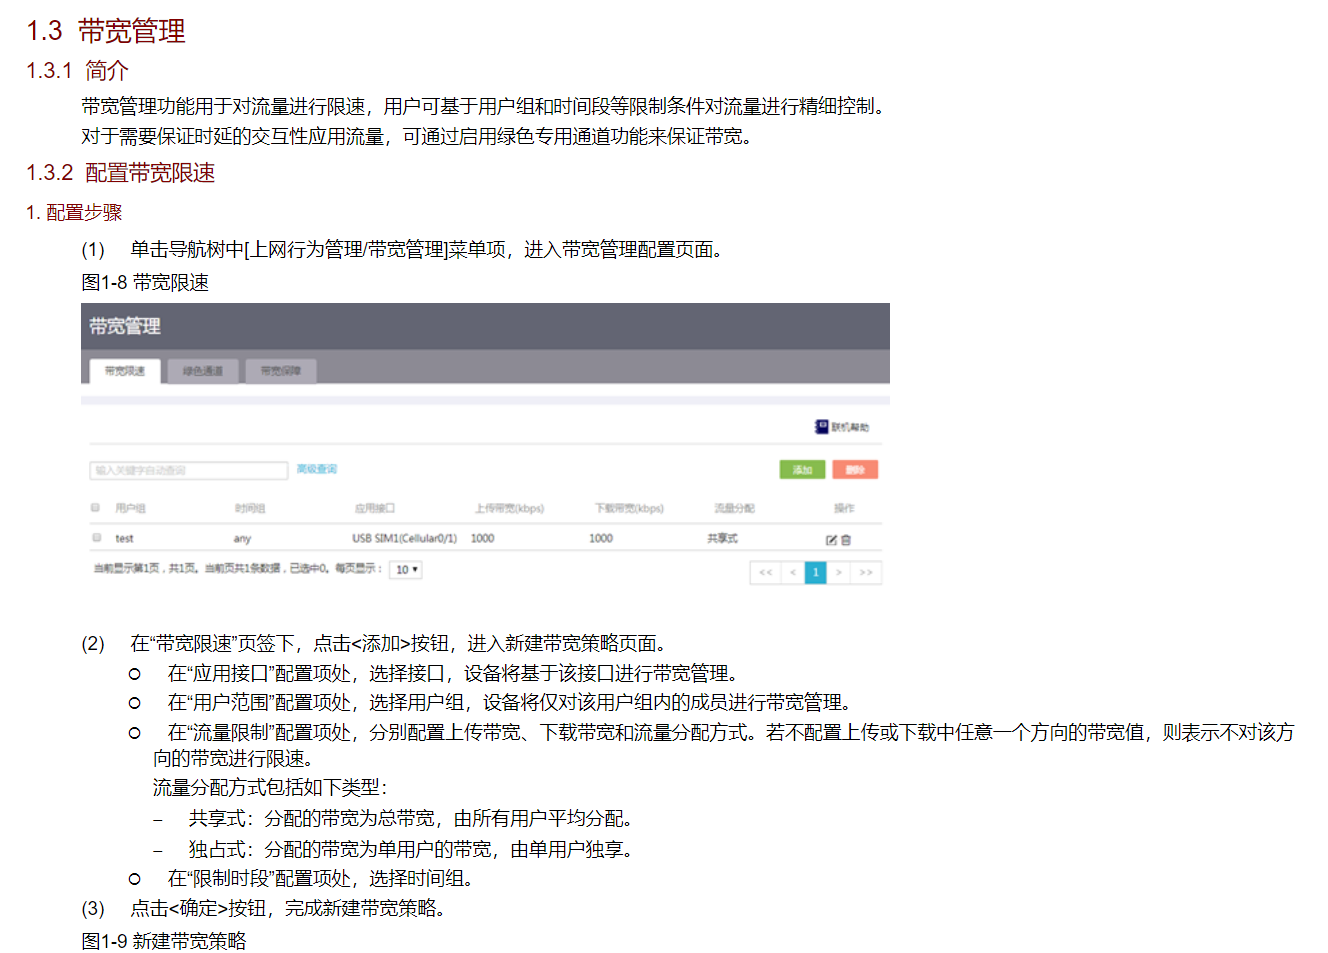Image resolution: width=1328 pixels, height=953 pixels.
Task: Switch to the 带宽保障 tab
Action: click(x=281, y=371)
